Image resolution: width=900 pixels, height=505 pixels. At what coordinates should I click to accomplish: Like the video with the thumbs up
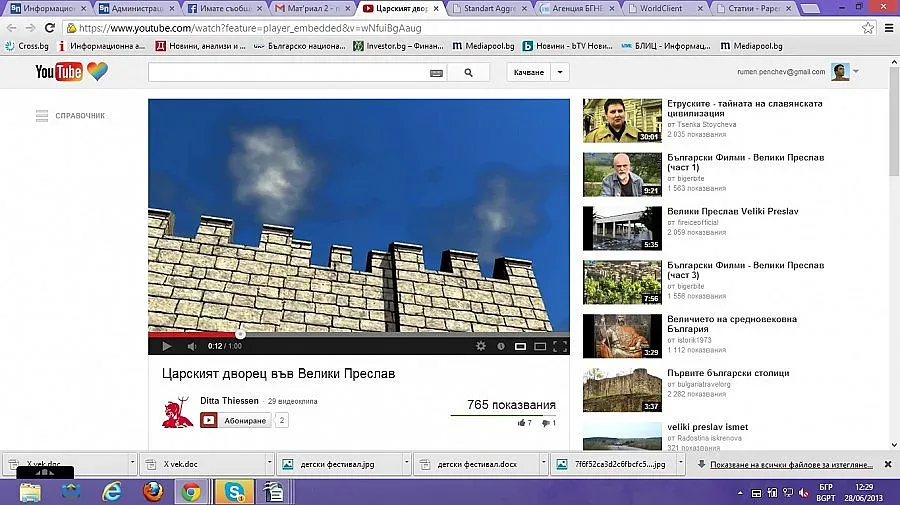[x=522, y=423]
